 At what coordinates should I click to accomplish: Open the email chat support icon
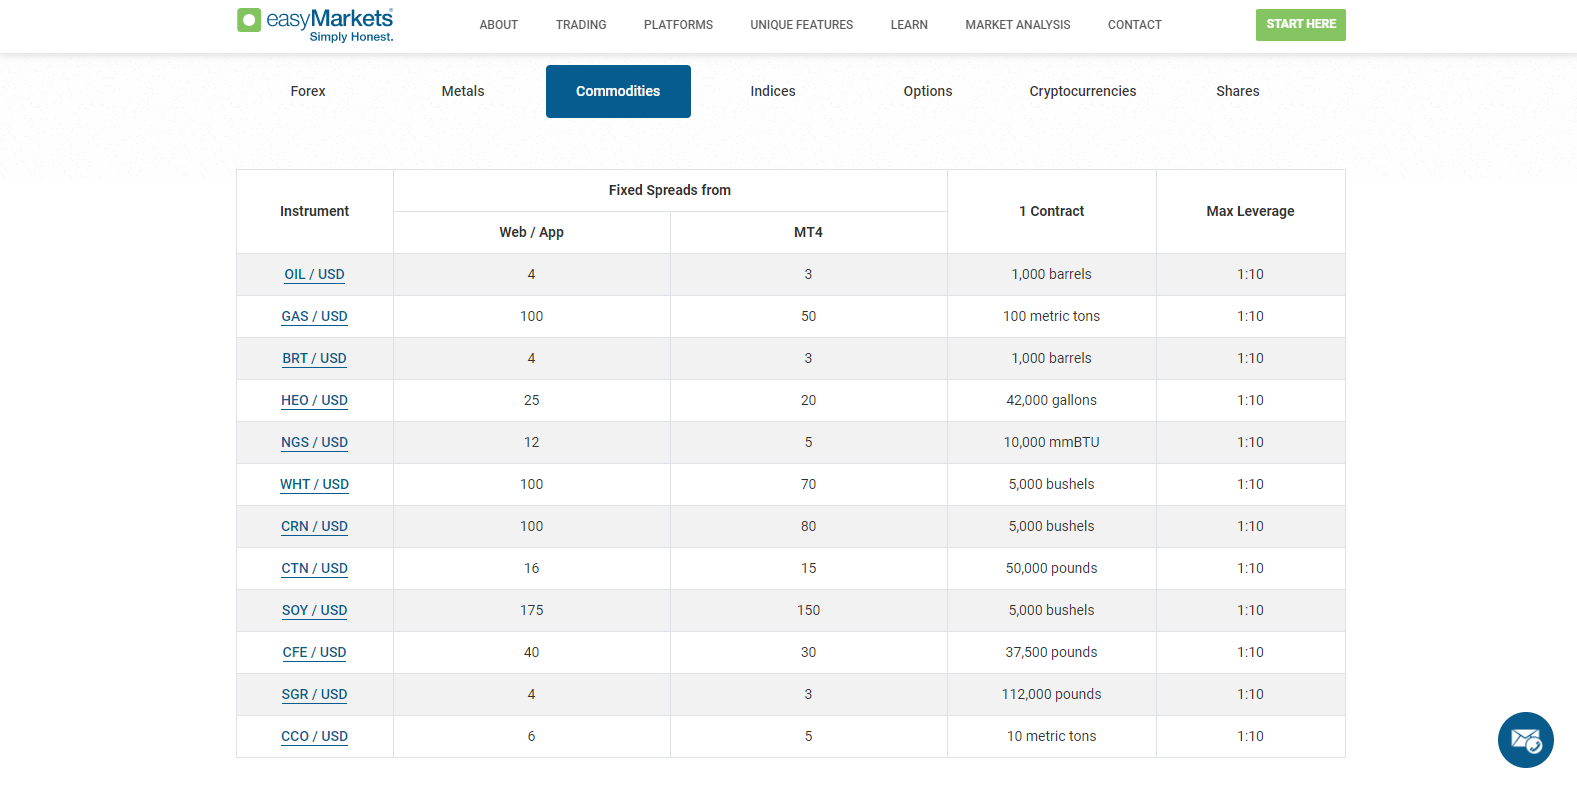coord(1525,740)
